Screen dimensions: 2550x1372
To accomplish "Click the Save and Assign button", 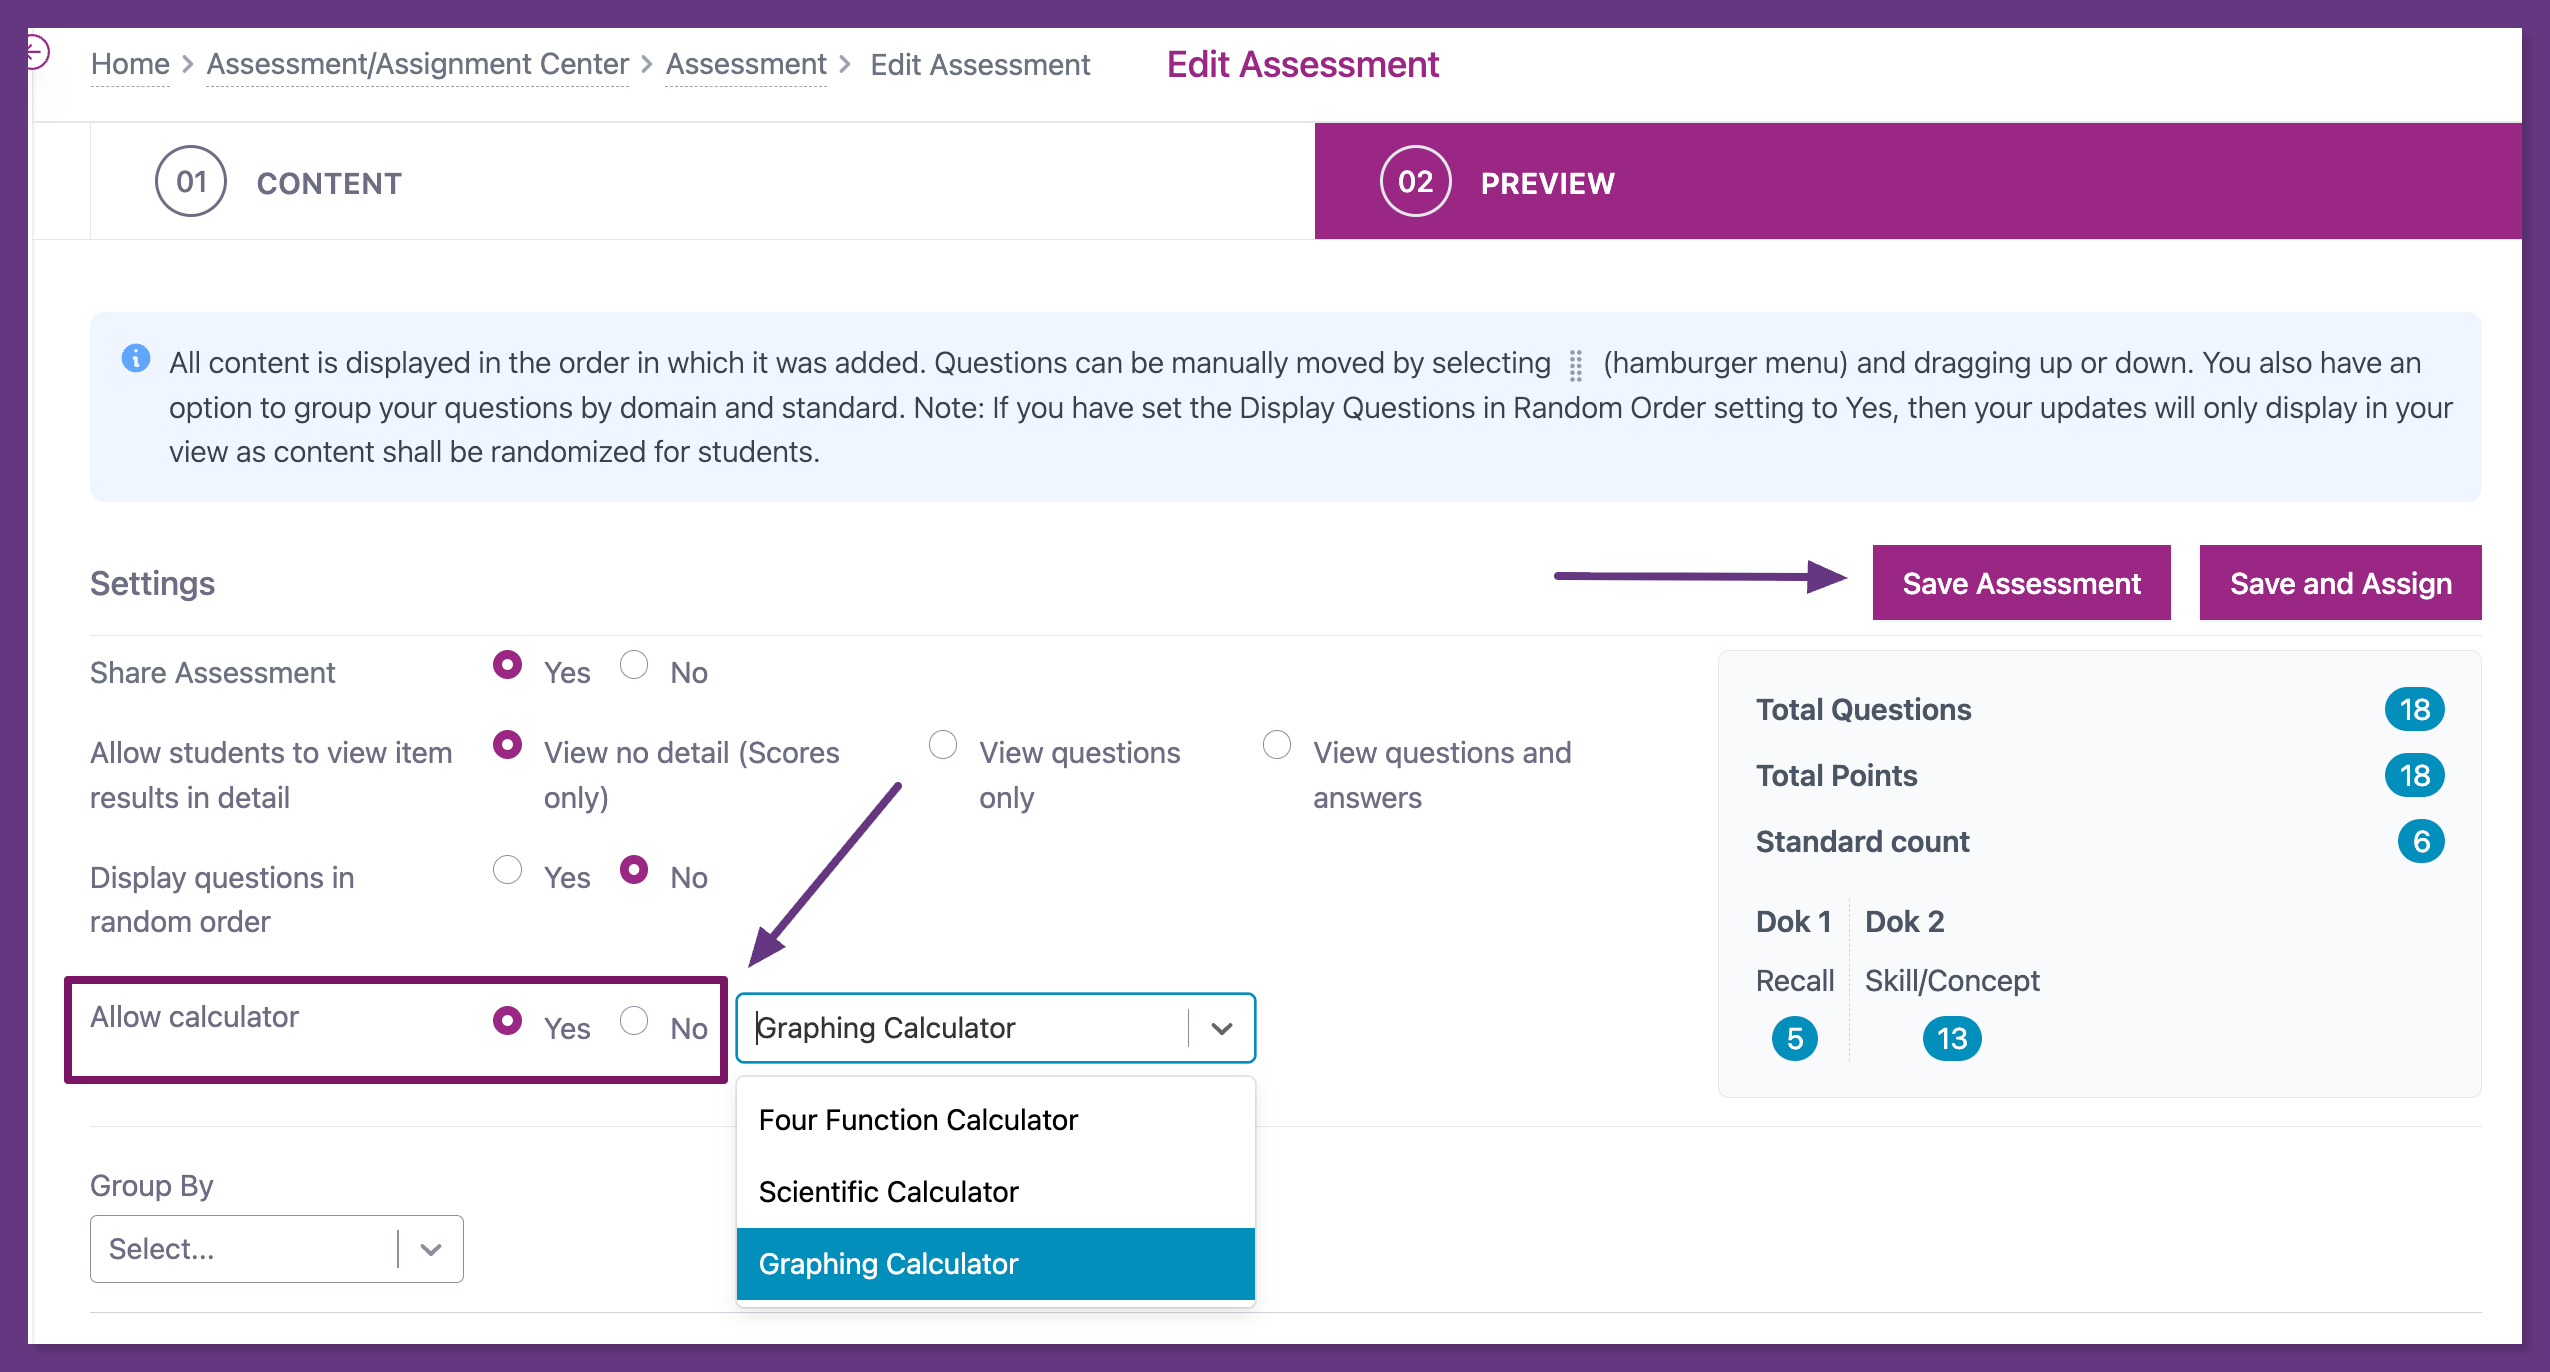I will click(x=2340, y=584).
